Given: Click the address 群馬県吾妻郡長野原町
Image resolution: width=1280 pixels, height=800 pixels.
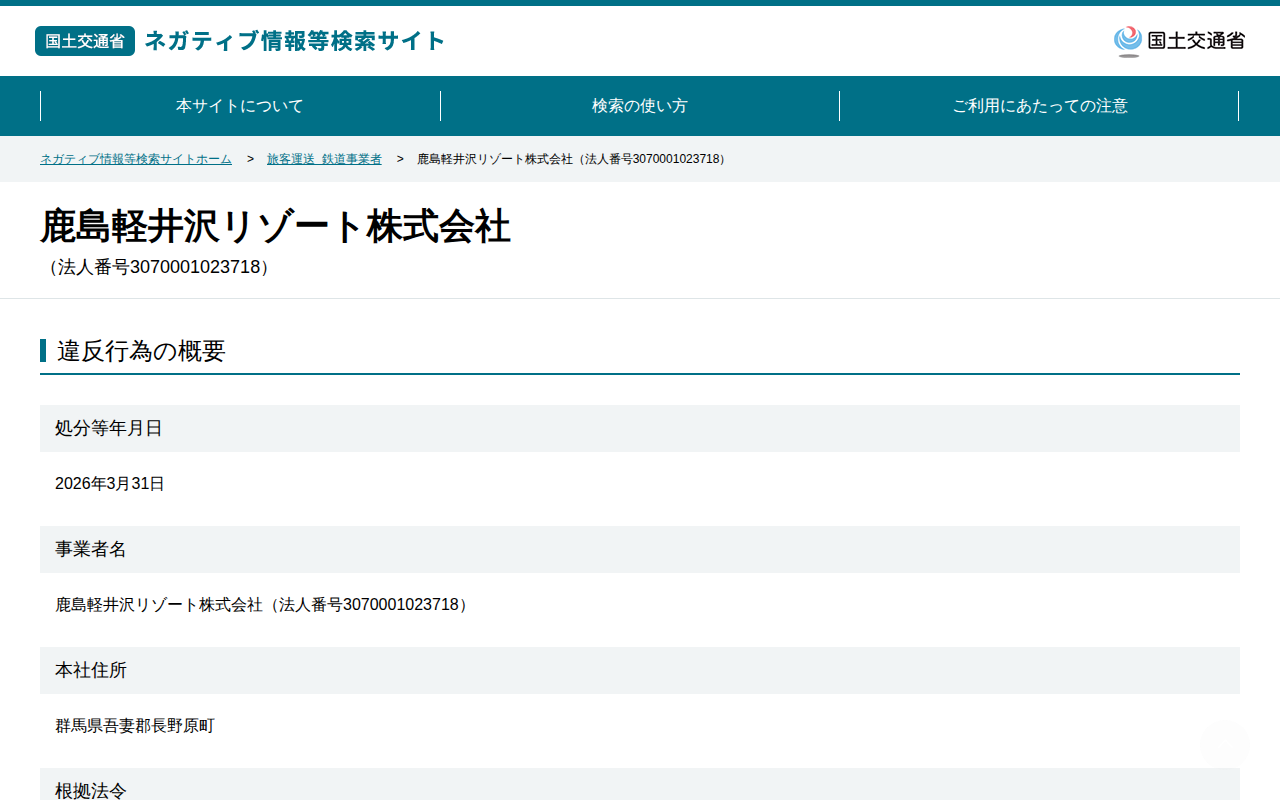Looking at the screenshot, I should (135, 726).
